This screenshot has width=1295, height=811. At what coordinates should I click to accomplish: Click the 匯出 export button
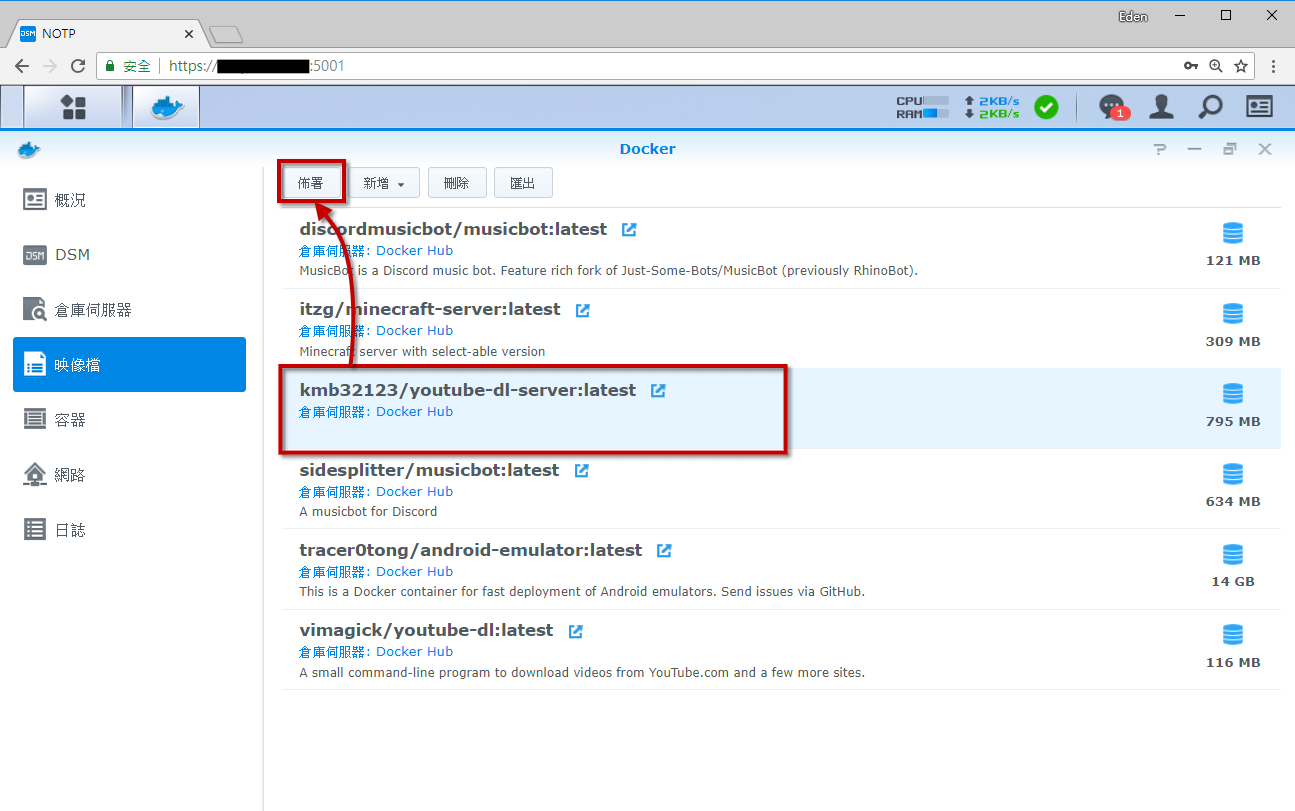click(x=523, y=183)
